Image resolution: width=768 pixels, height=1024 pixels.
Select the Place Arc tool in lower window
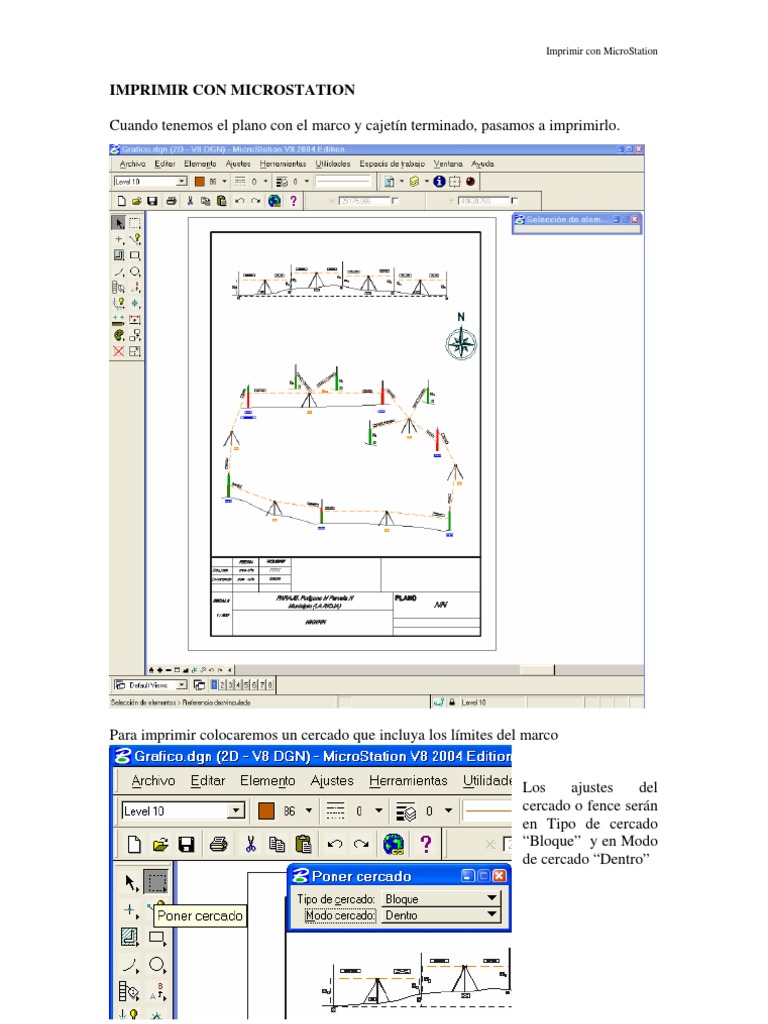point(130,965)
